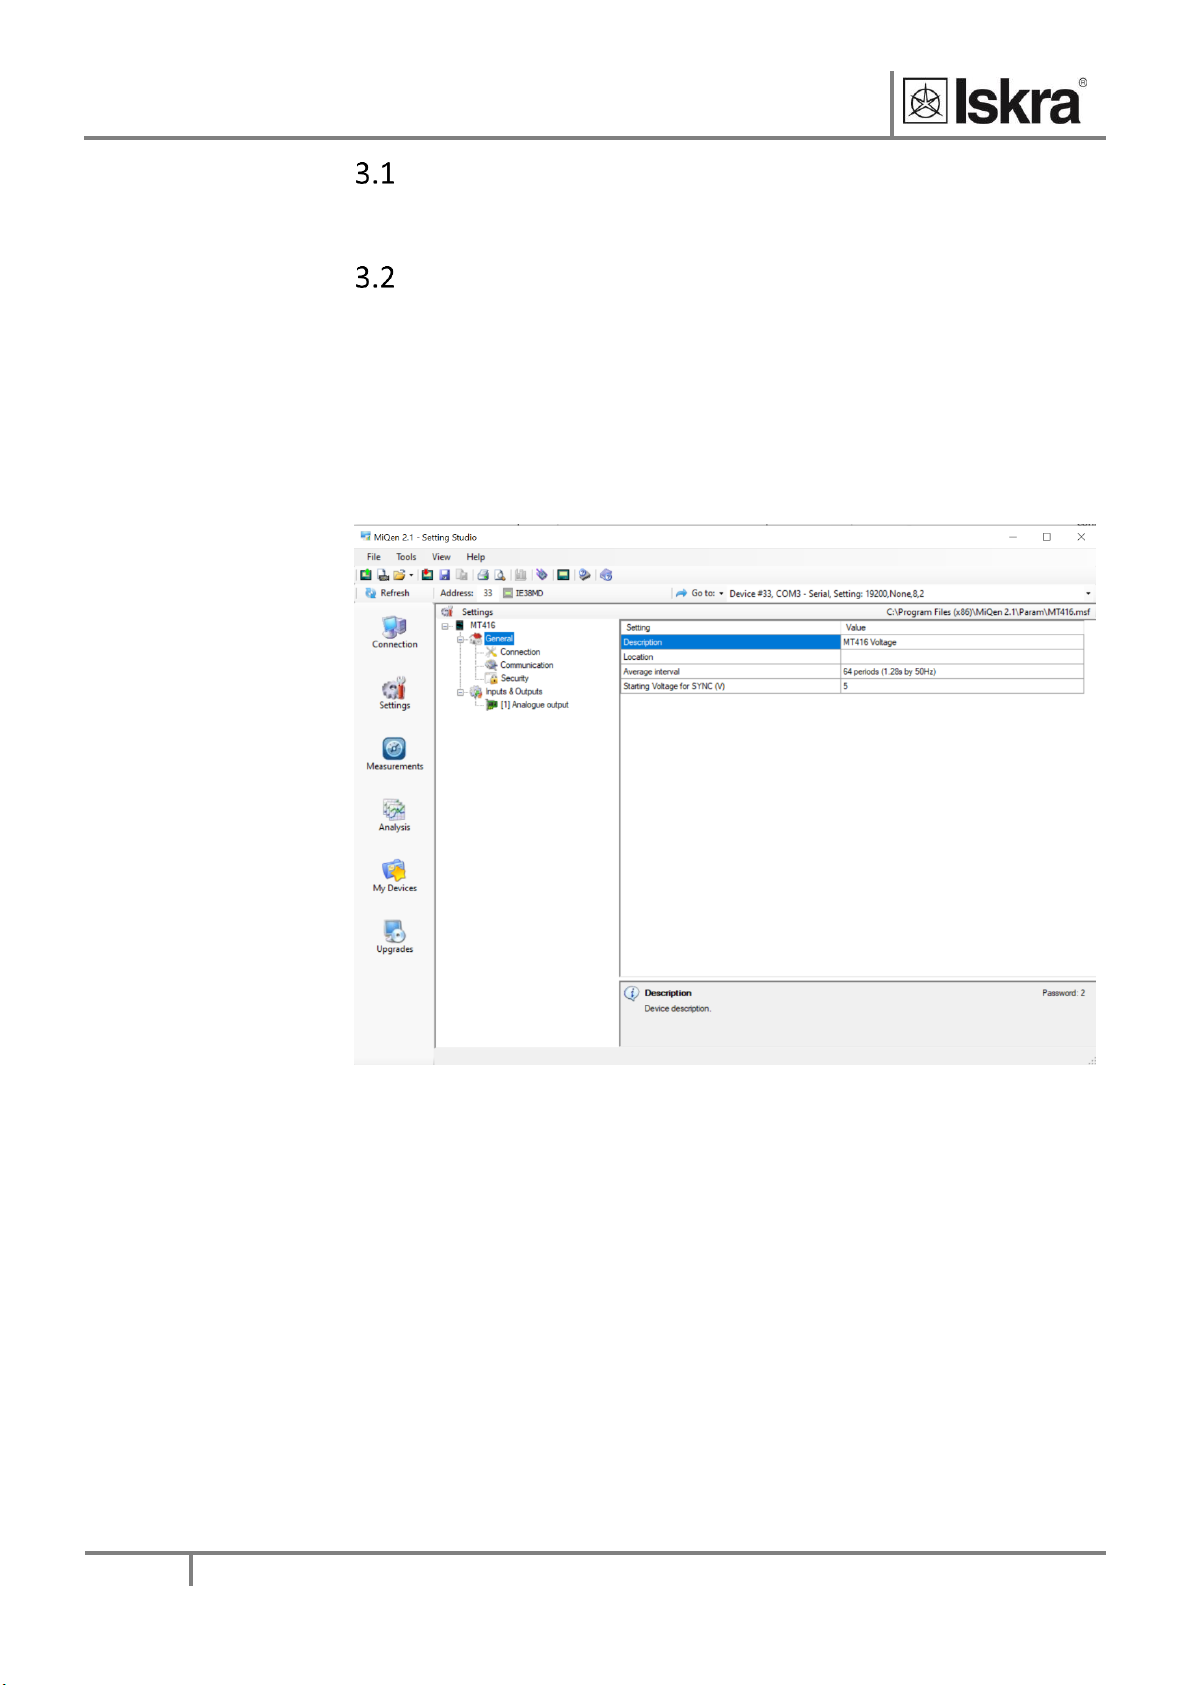The width and height of the screenshot is (1192, 1685).
Task: Click the empty Location value cell
Action: click(962, 657)
